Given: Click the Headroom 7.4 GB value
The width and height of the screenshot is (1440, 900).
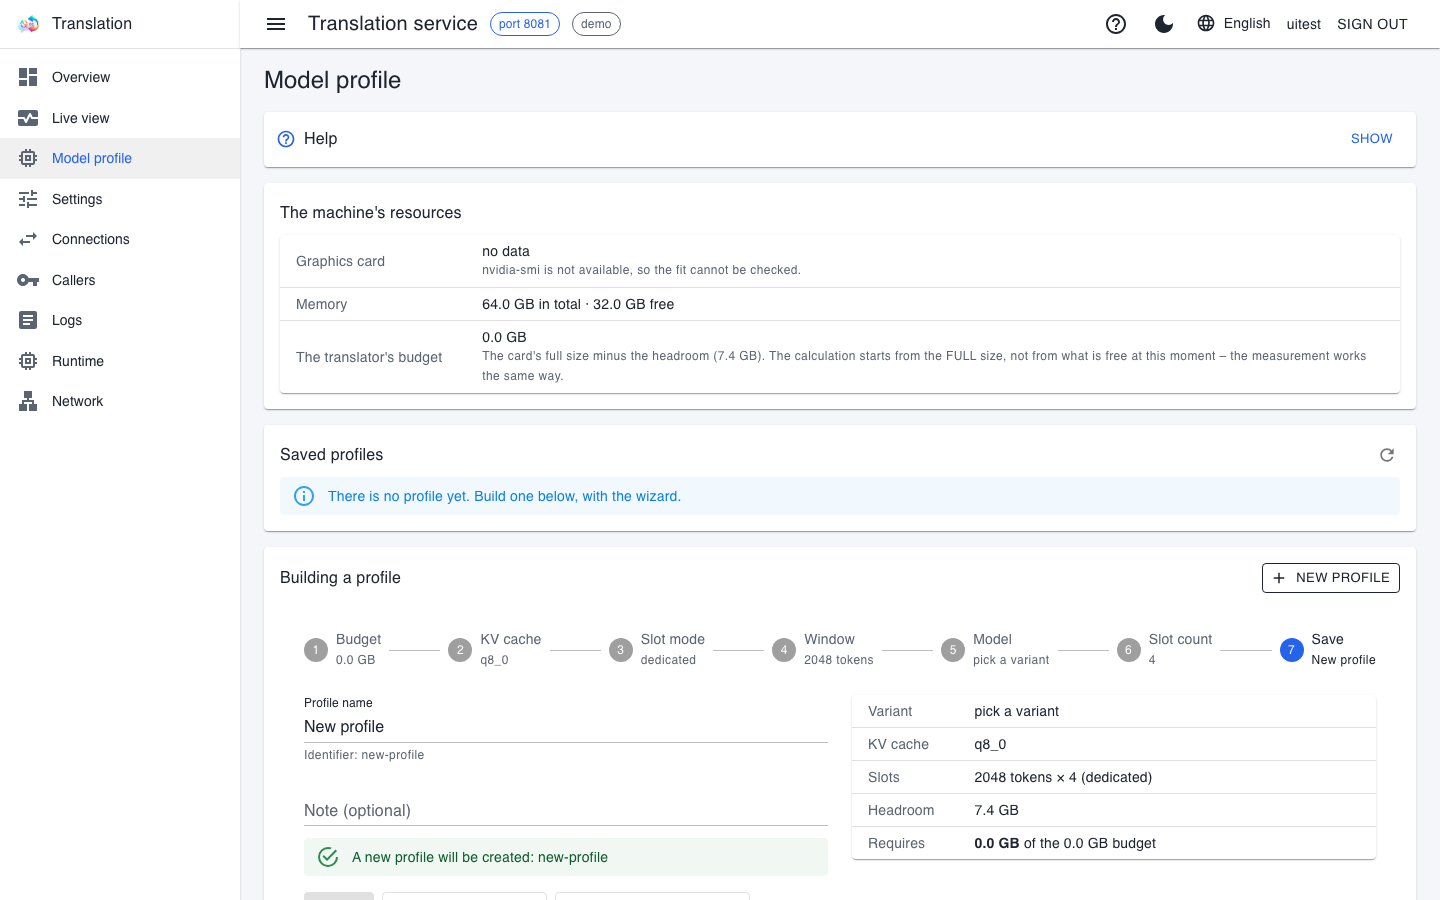Looking at the screenshot, I should pyautogui.click(x=996, y=810).
